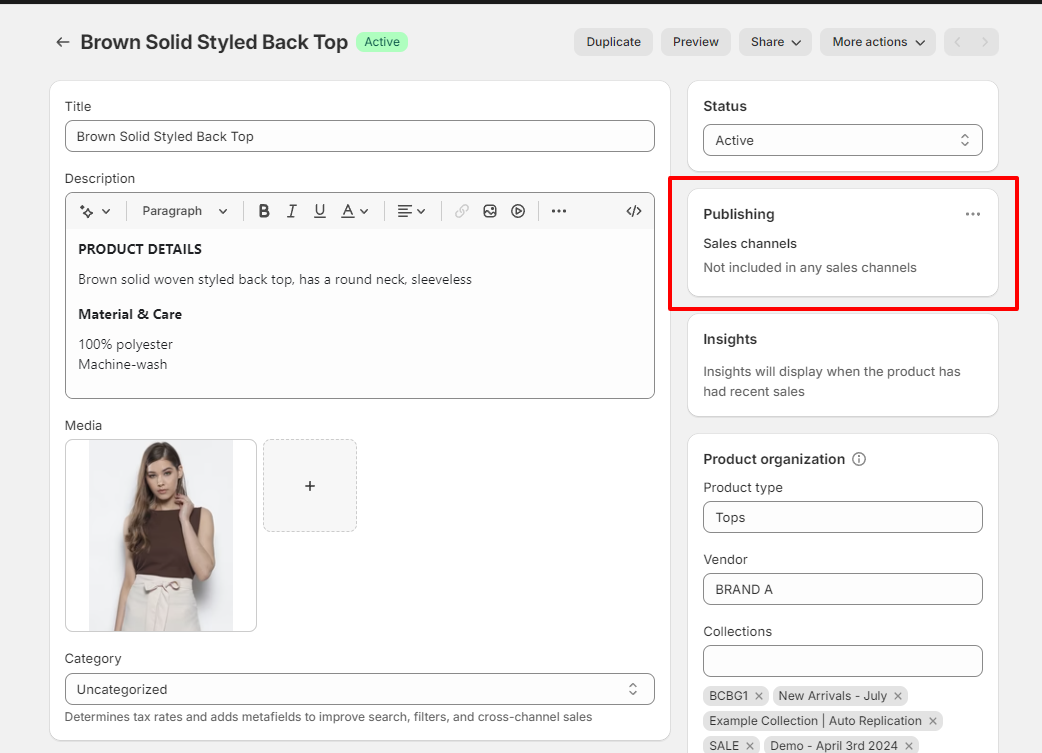Insert a link in the description
Screen dimensions: 1042x753
point(461,211)
